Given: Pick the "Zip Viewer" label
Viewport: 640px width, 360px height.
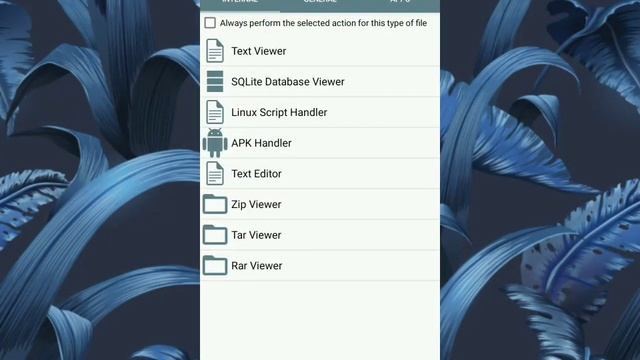Looking at the screenshot, I should [x=256, y=204].
